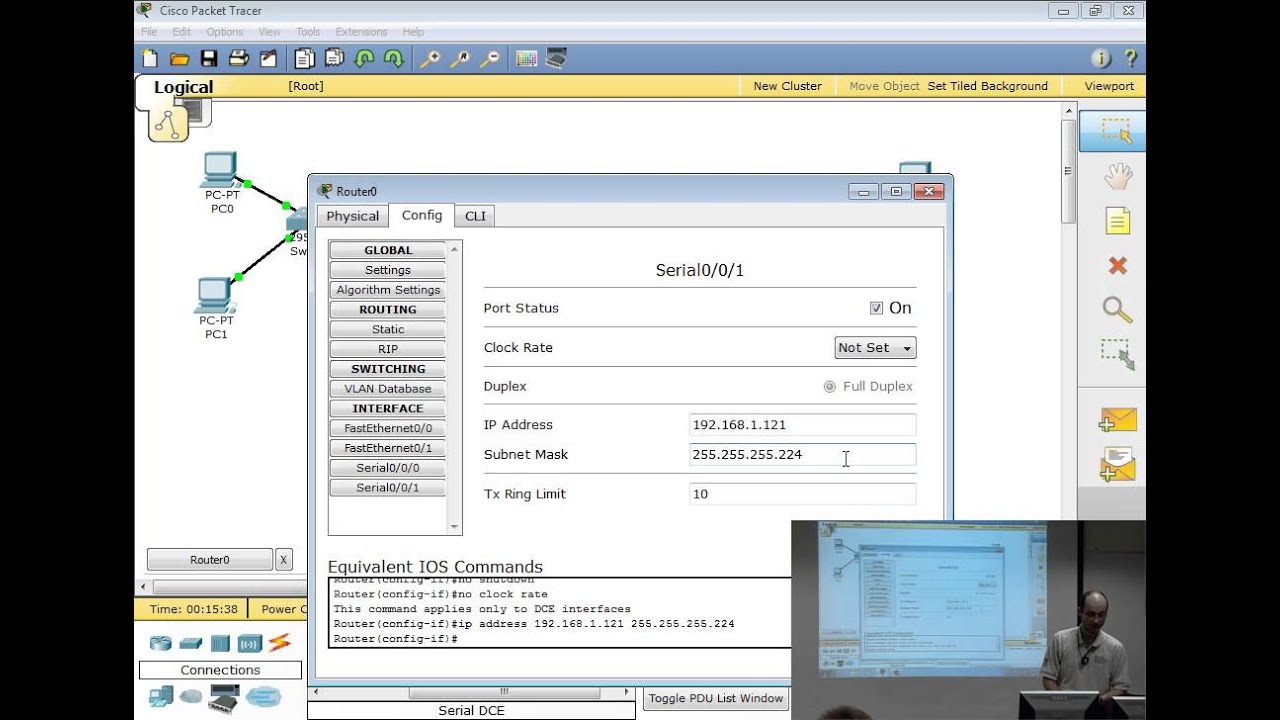The height and width of the screenshot is (720, 1280).
Task: Select the Wireless Devices category
Action: coord(250,643)
